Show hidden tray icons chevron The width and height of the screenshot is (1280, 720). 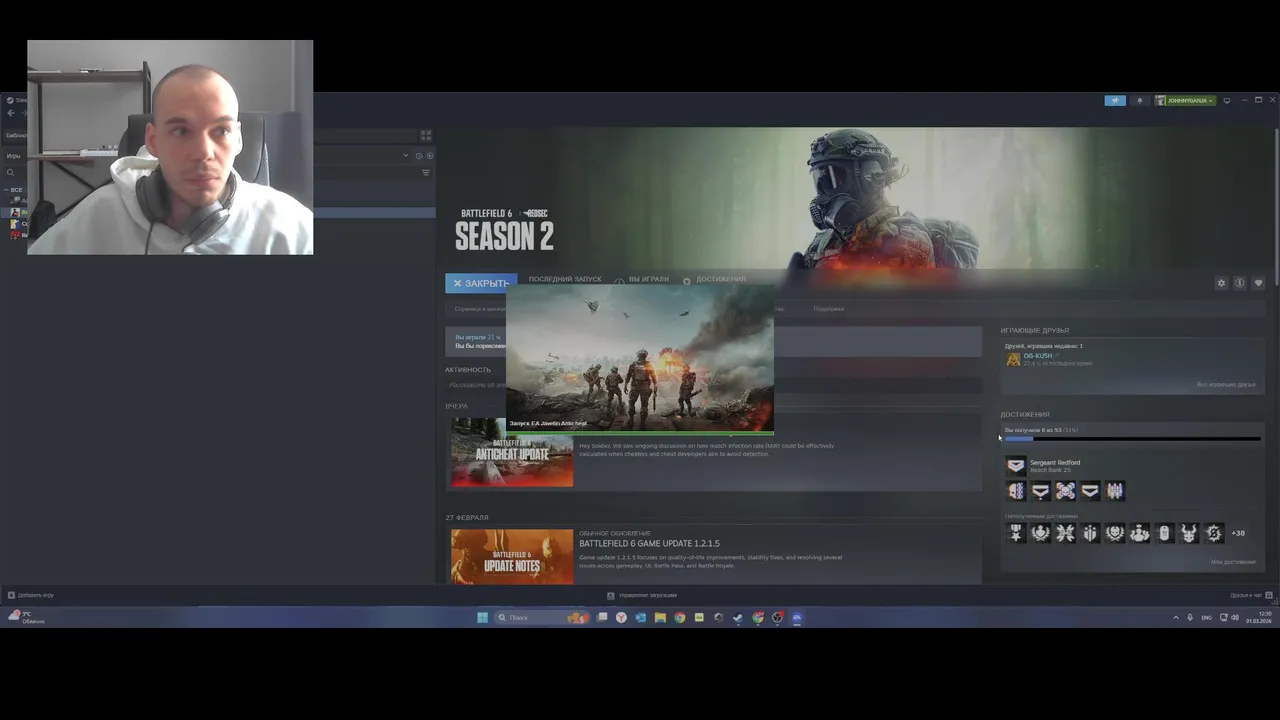tap(1175, 617)
